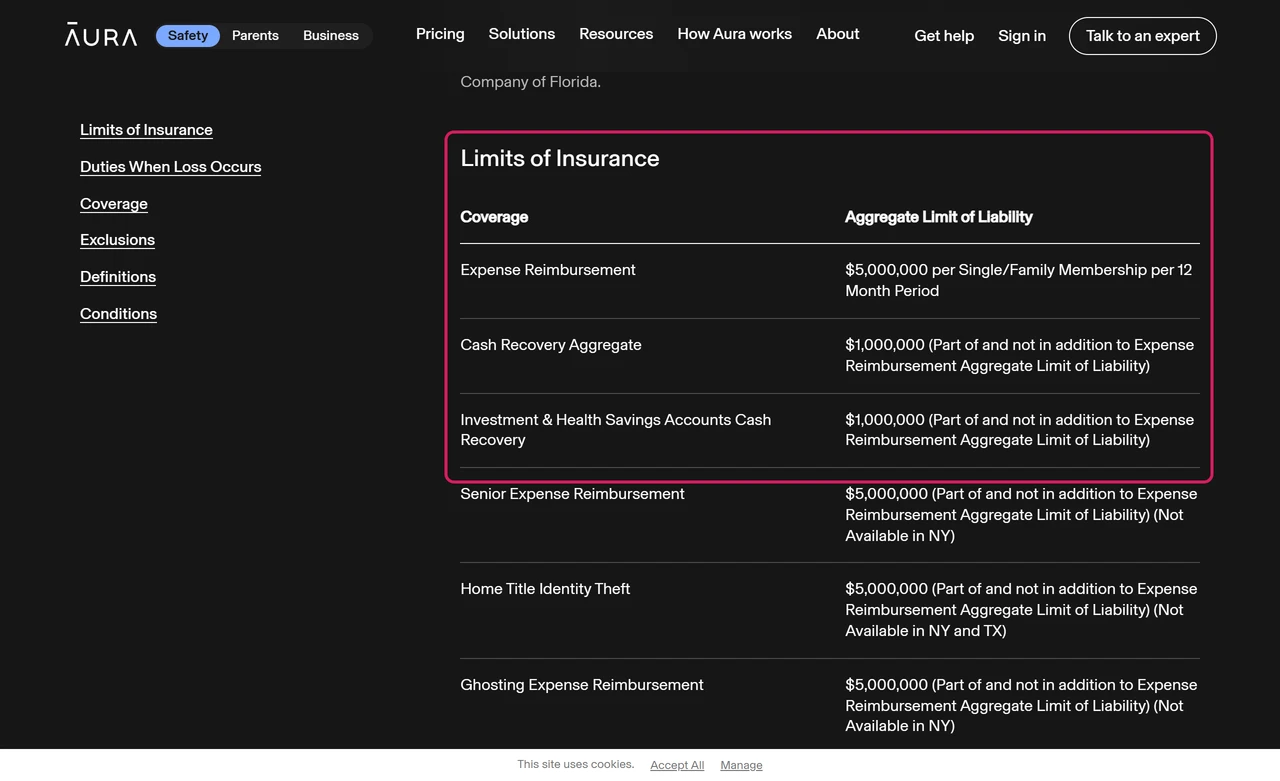The width and height of the screenshot is (1280, 781).
Task: Click Aggregate Limit of Liability header
Action: point(939,217)
